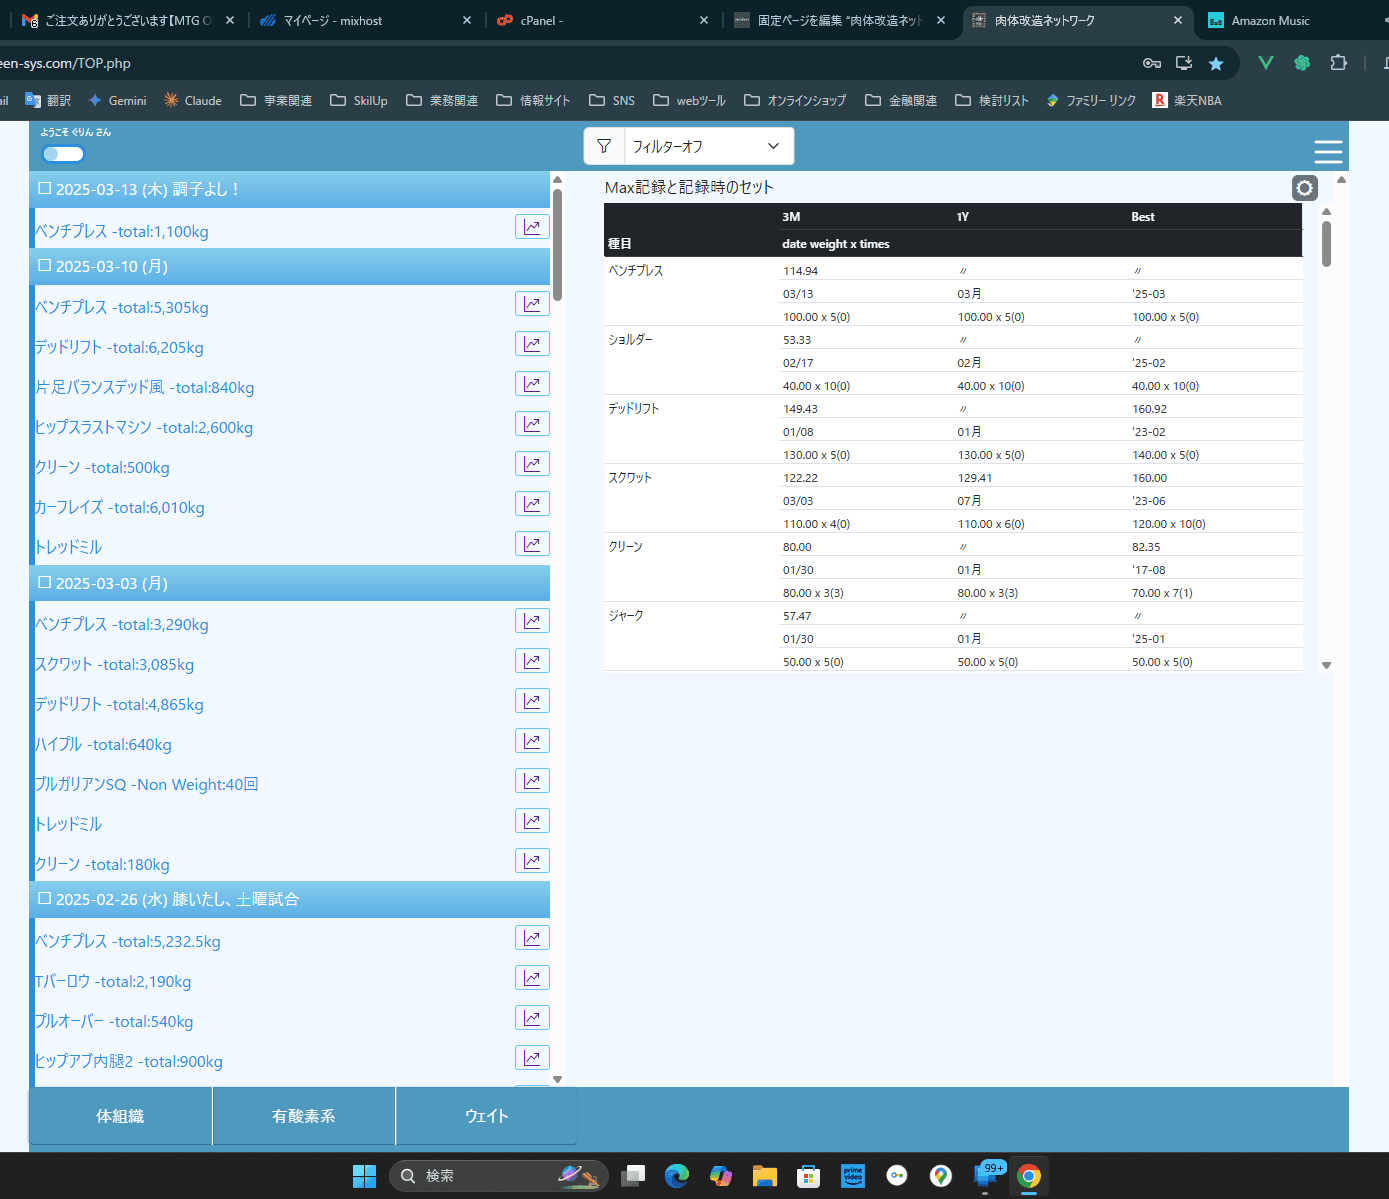Switch to the 体組織 tab
This screenshot has width=1389, height=1199.
[120, 1116]
